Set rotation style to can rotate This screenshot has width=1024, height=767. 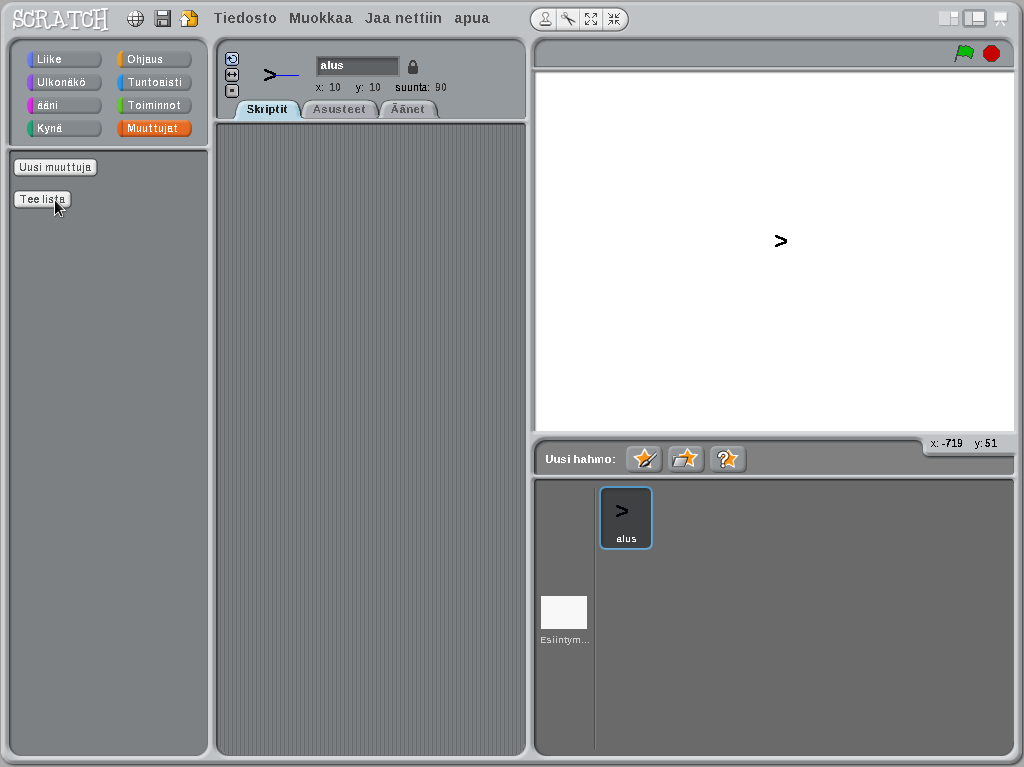click(x=232, y=59)
